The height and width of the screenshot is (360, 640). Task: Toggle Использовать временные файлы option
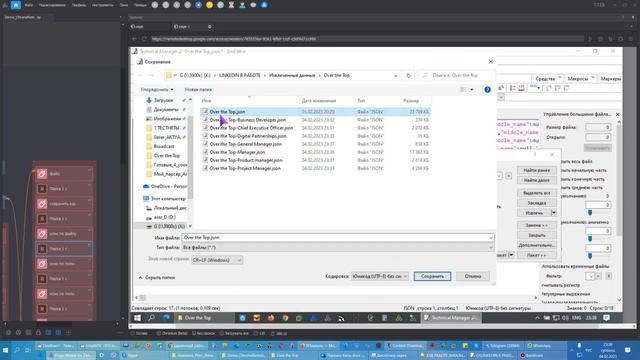pyautogui.click(x=575, y=267)
